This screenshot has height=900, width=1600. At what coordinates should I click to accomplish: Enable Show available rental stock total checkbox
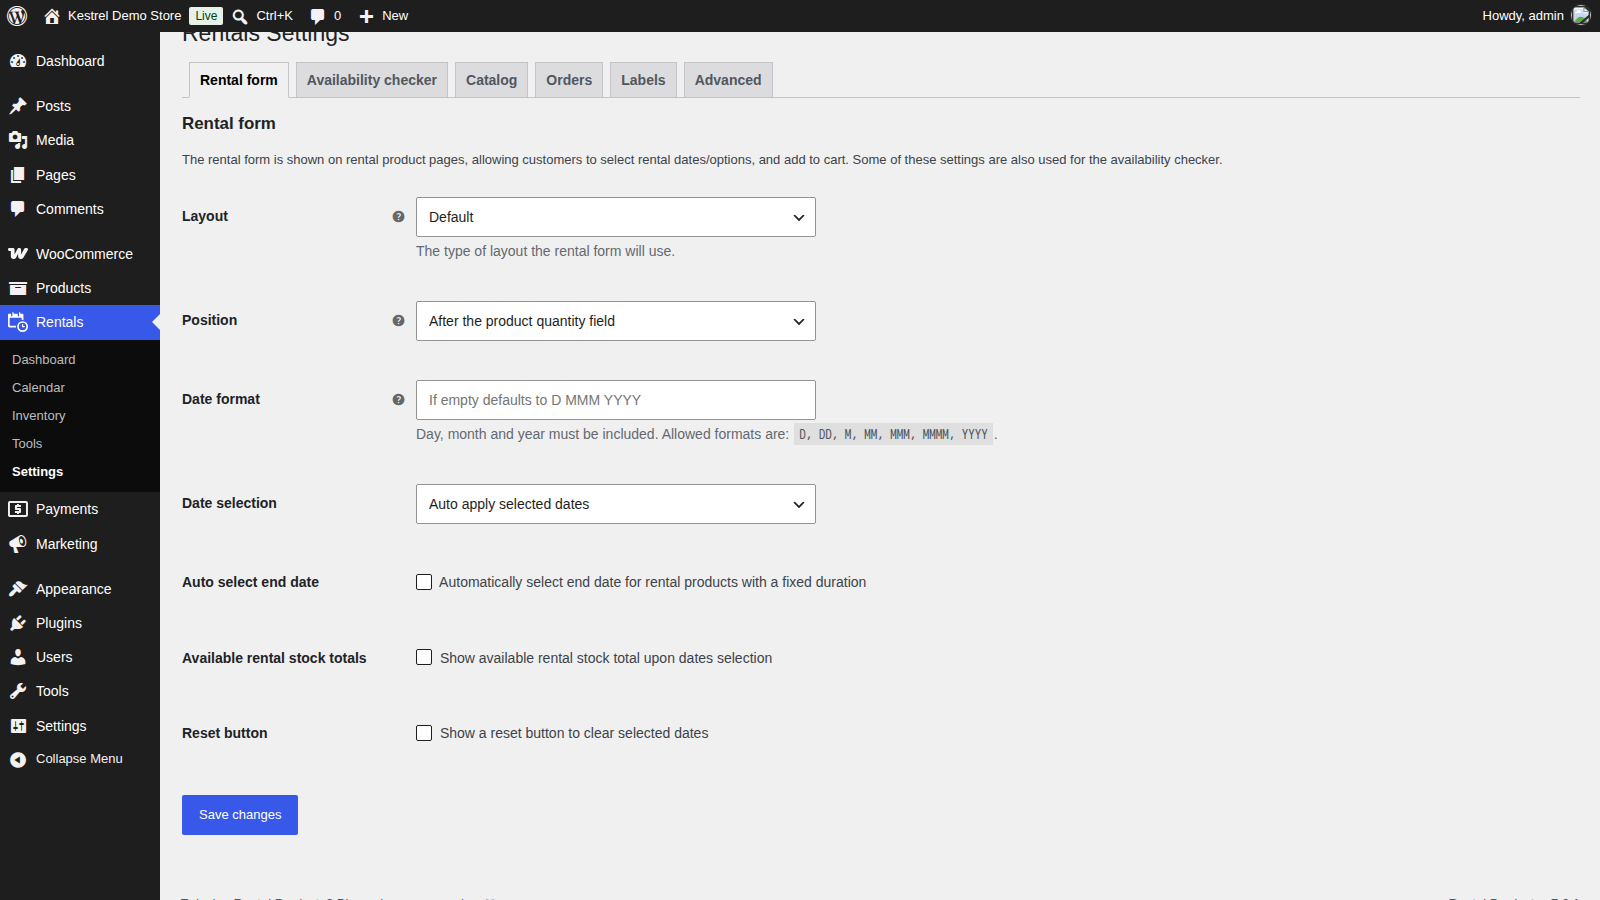tap(424, 657)
